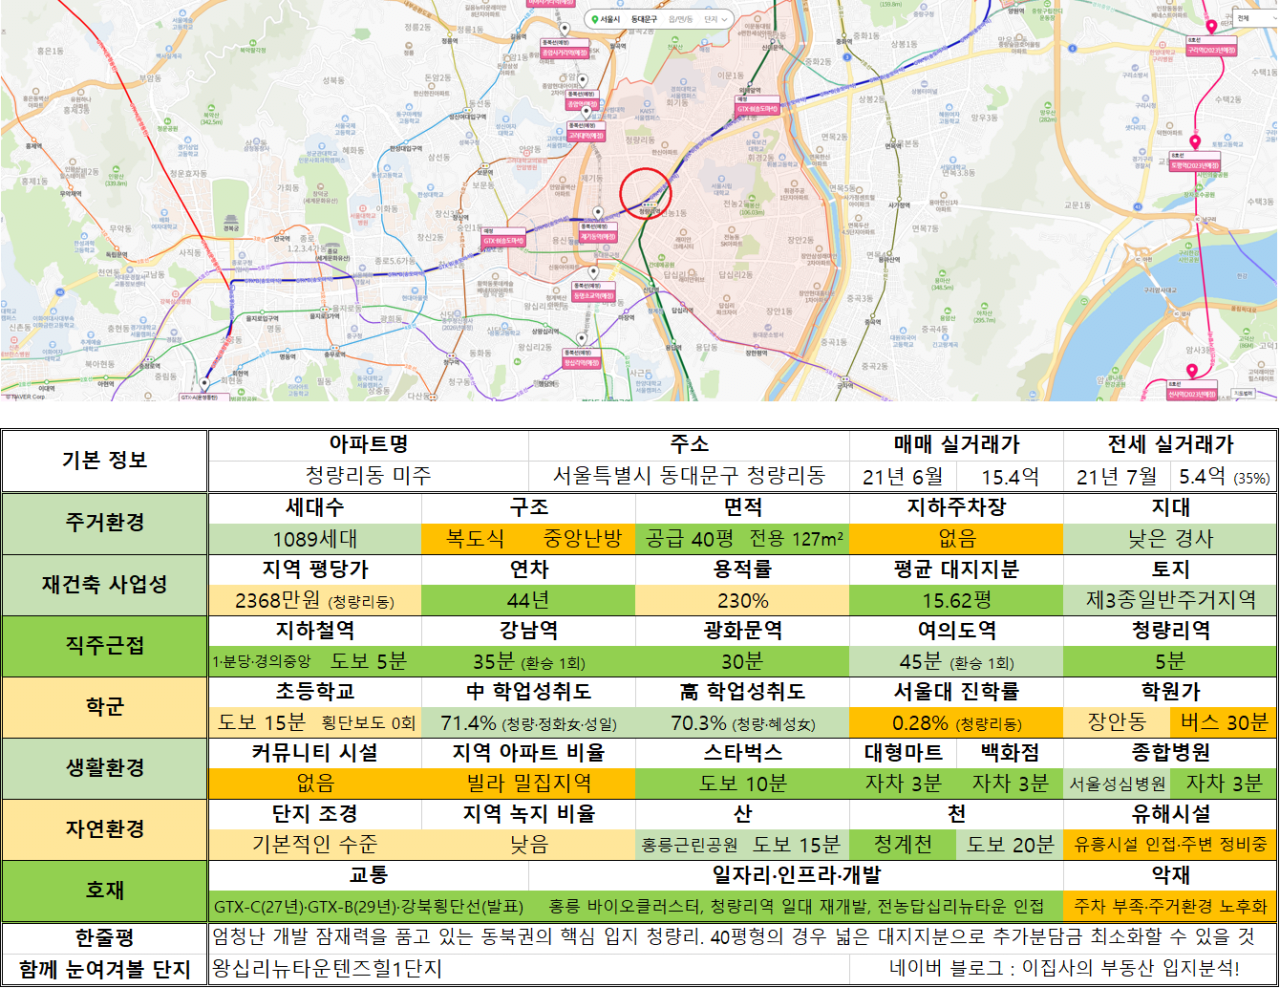Click the address 서울특별시 동대문구 청량리동
The height and width of the screenshot is (988, 1280).
(689, 476)
